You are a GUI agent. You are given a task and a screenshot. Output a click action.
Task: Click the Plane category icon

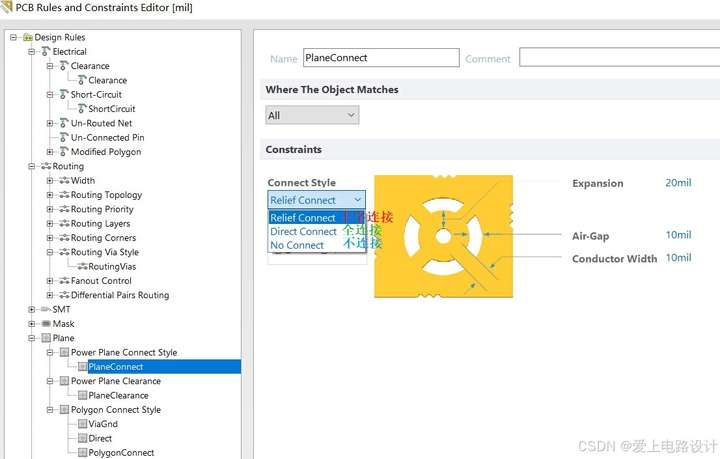pos(46,338)
